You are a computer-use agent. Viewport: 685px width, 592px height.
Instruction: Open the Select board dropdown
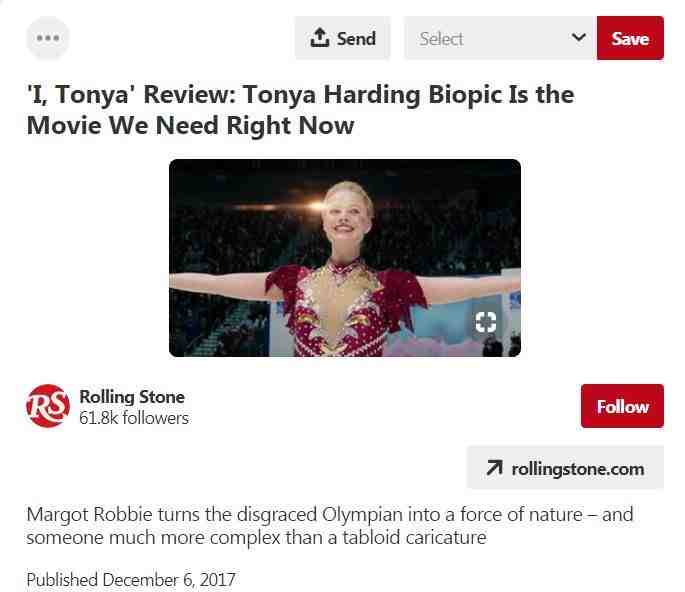[x=500, y=38]
